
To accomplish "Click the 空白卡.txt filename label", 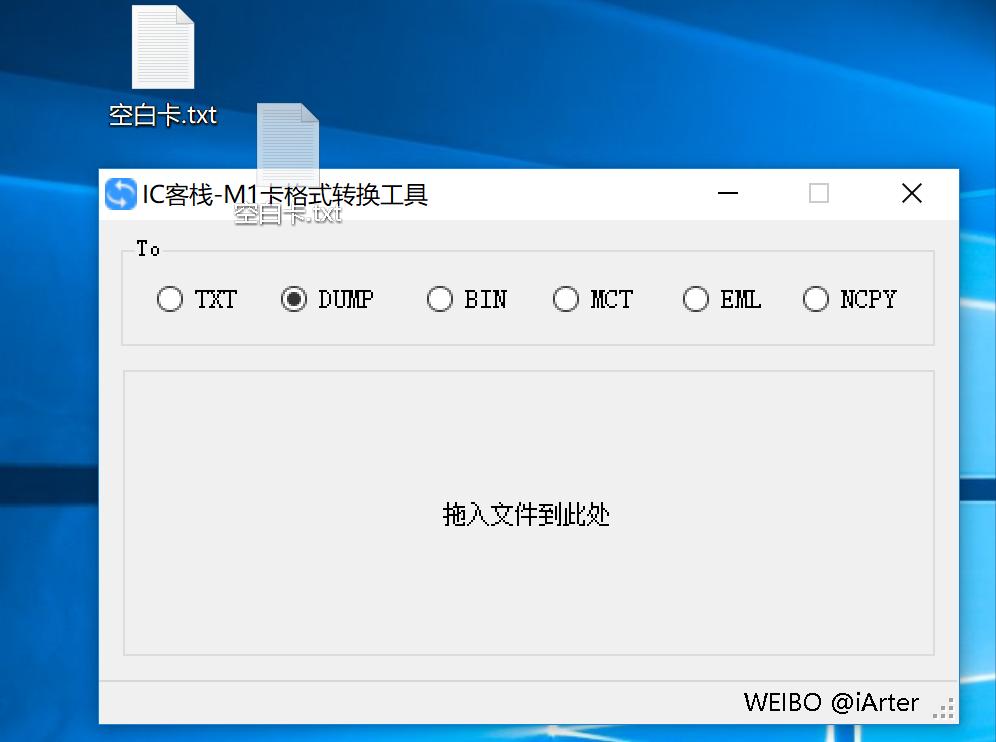I will [162, 115].
